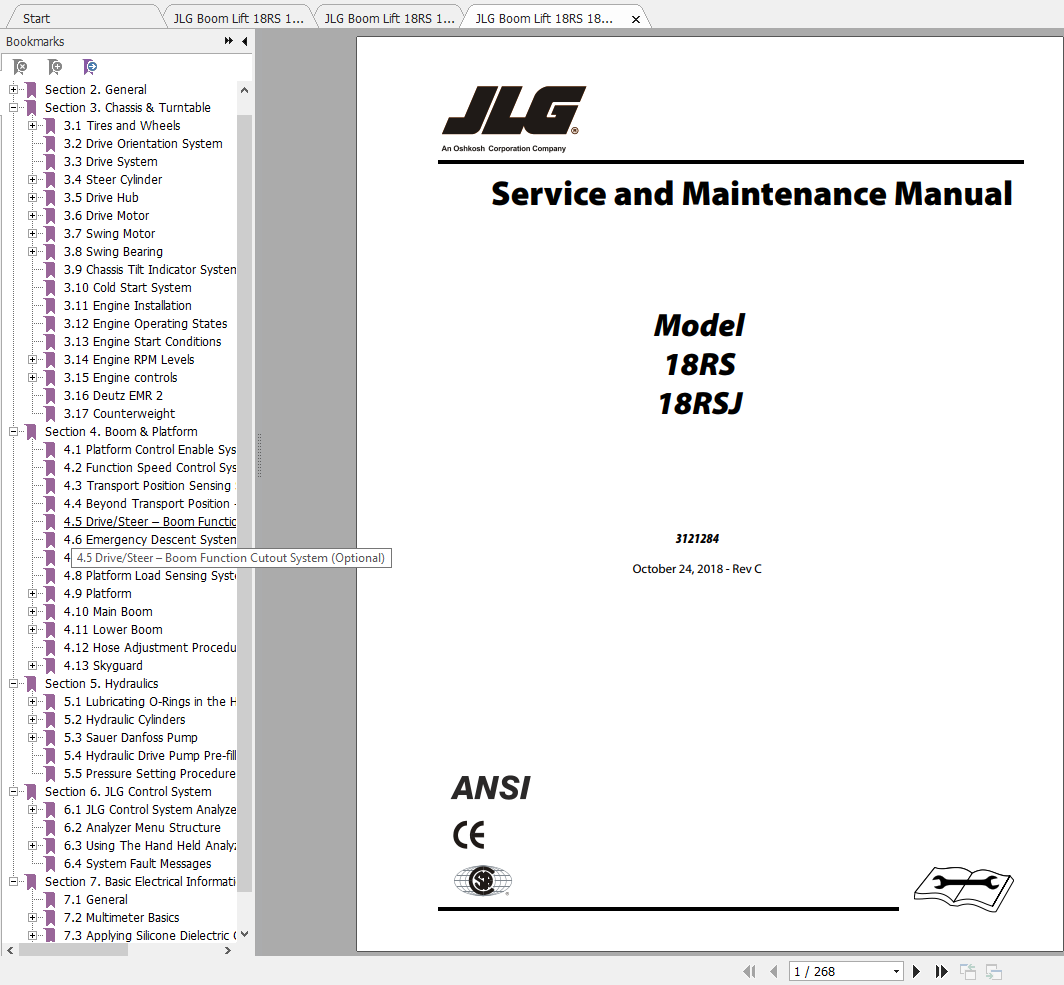Image resolution: width=1064 pixels, height=985 pixels.
Task: Open 3.14 Engine RPM Levels bookmark
Action: [129, 360]
